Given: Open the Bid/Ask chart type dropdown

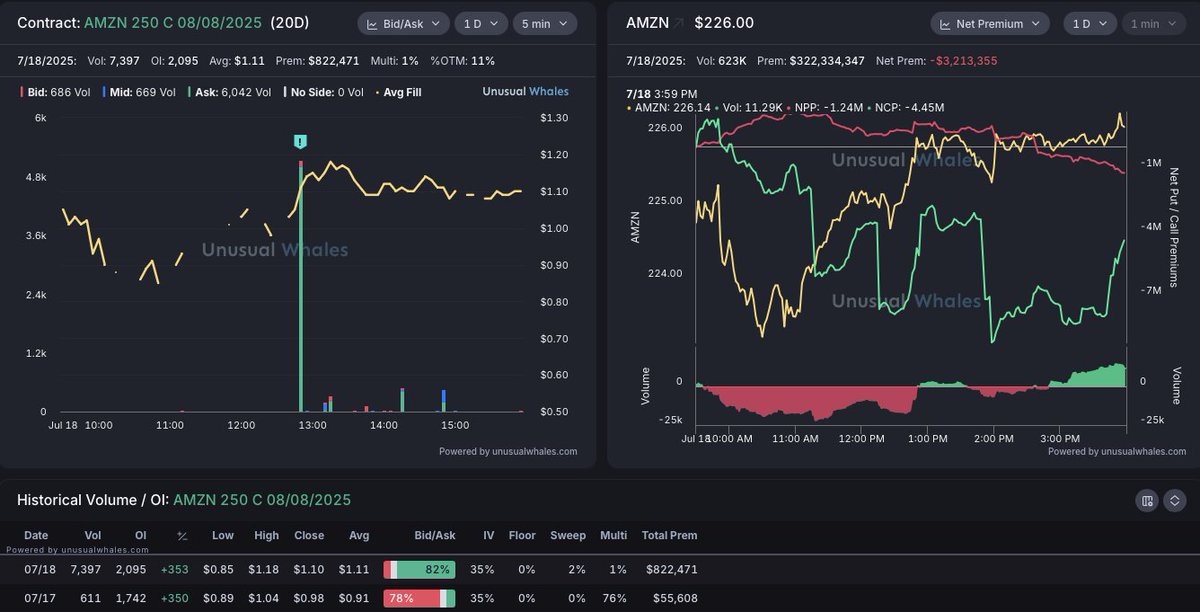Looking at the screenshot, I should [x=403, y=23].
